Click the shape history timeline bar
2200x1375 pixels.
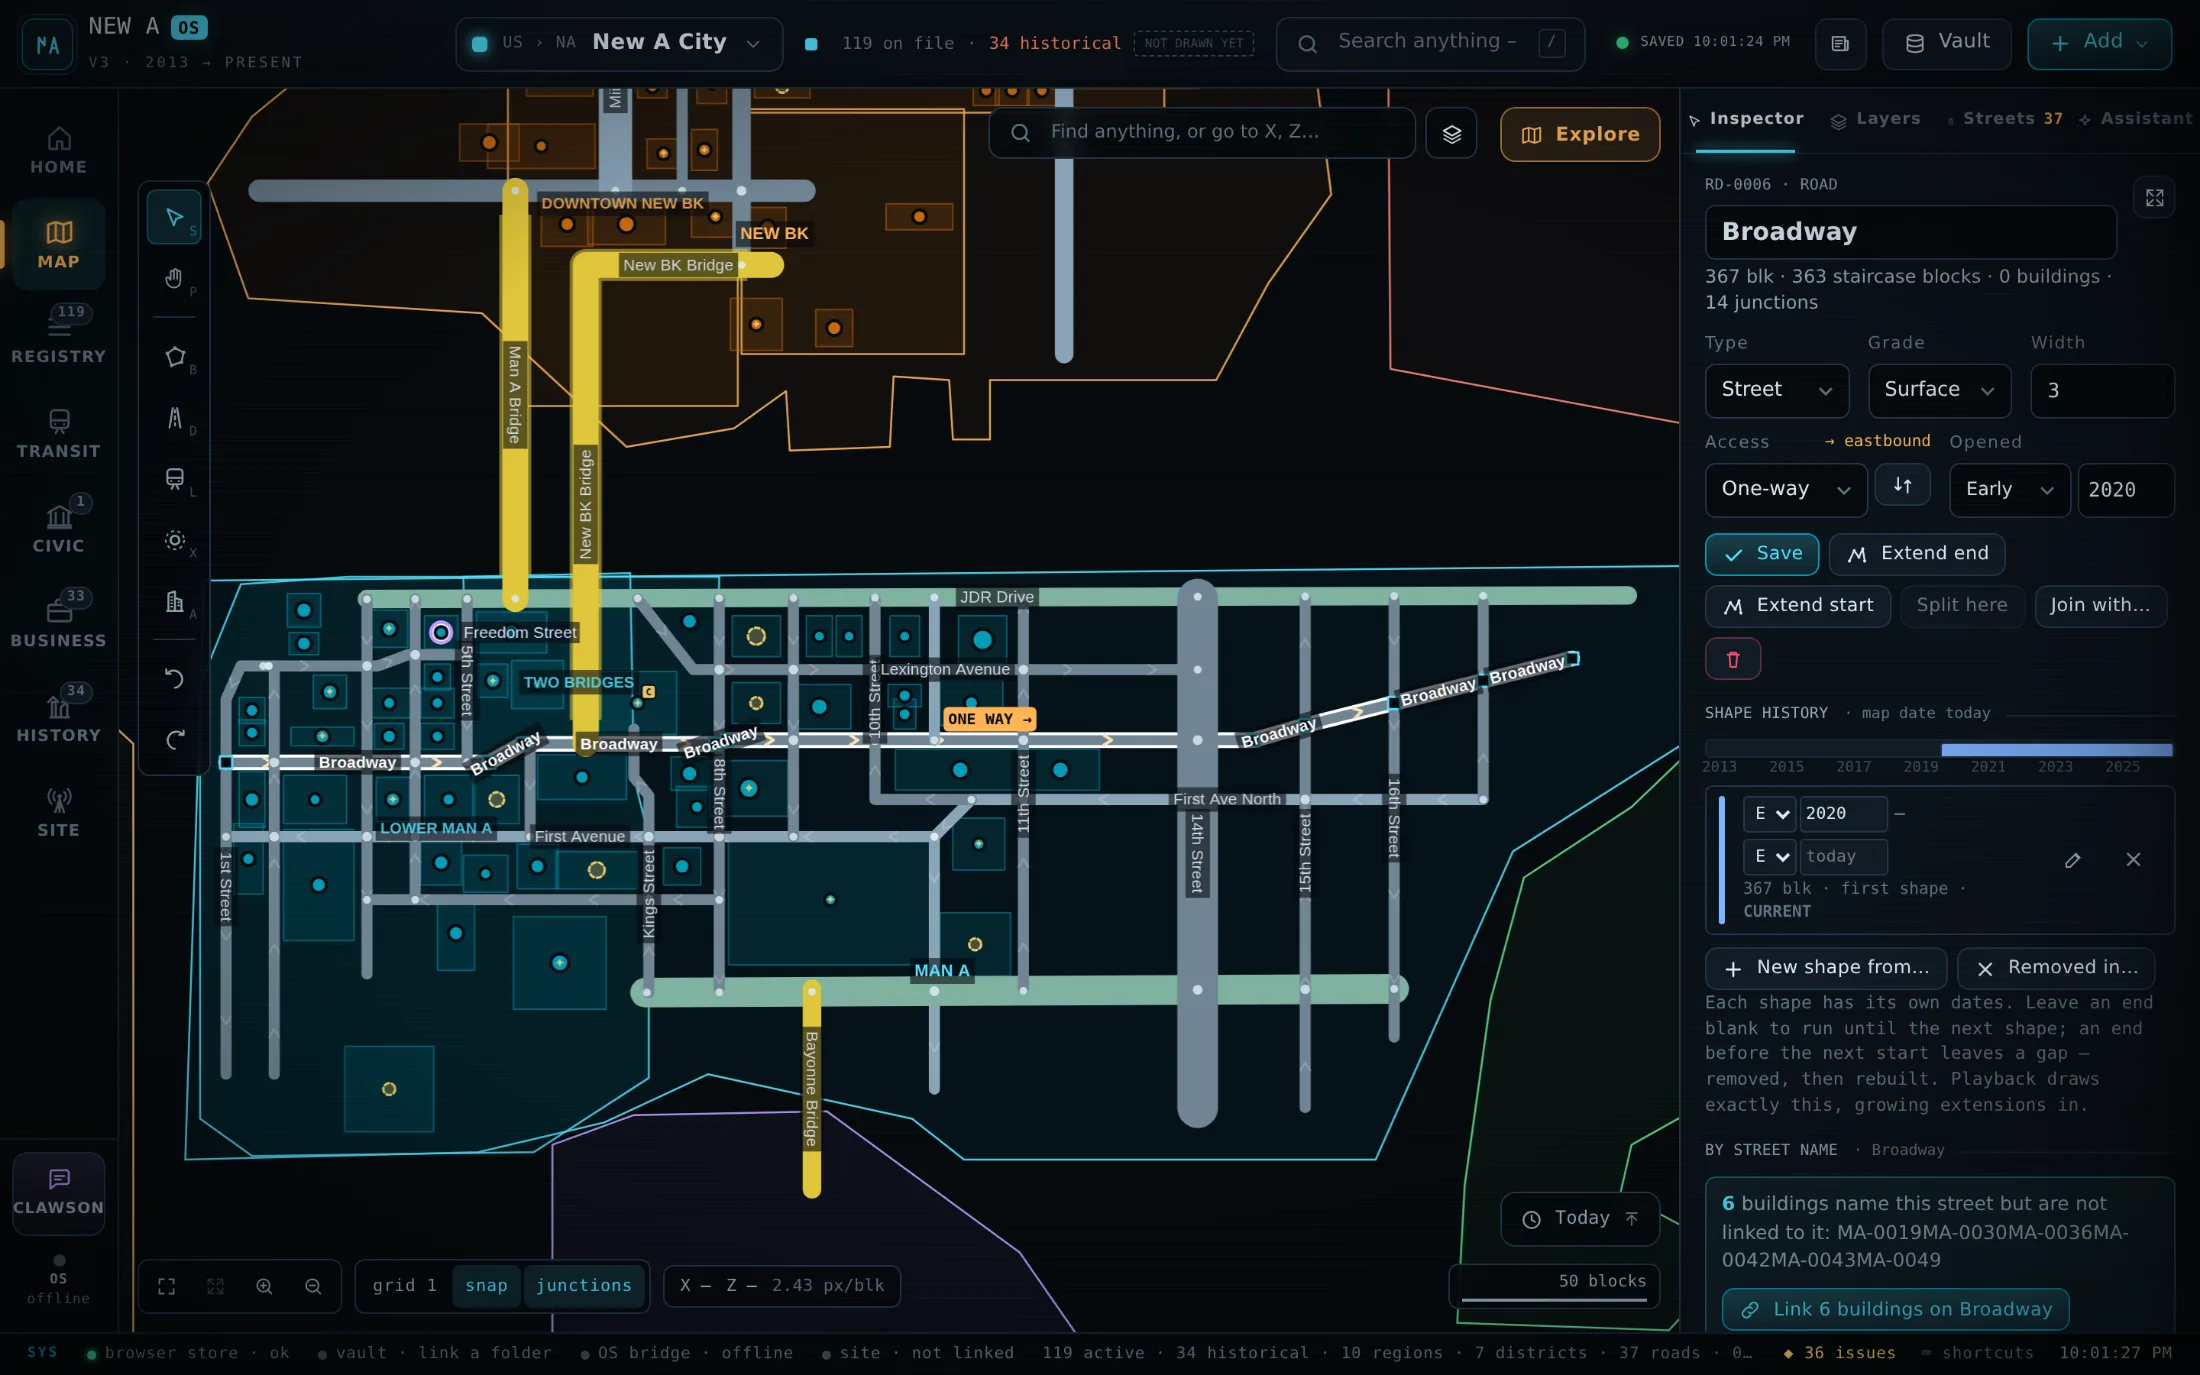(x=1939, y=750)
